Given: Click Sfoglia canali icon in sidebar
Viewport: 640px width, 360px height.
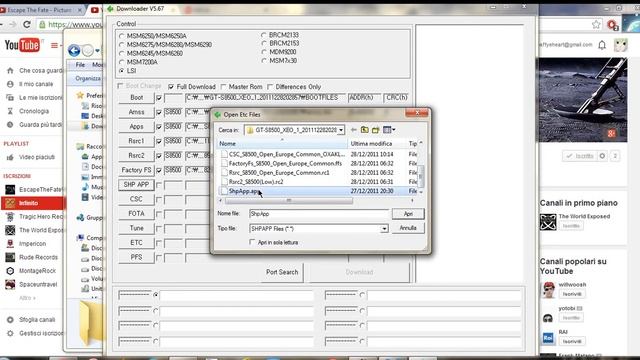Looking at the screenshot, I should 10,320.
